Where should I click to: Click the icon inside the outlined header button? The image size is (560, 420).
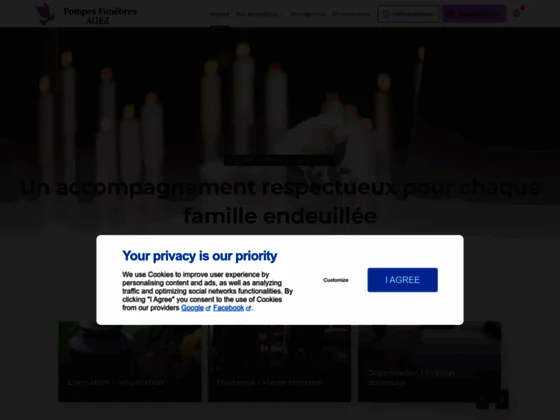[x=386, y=14]
